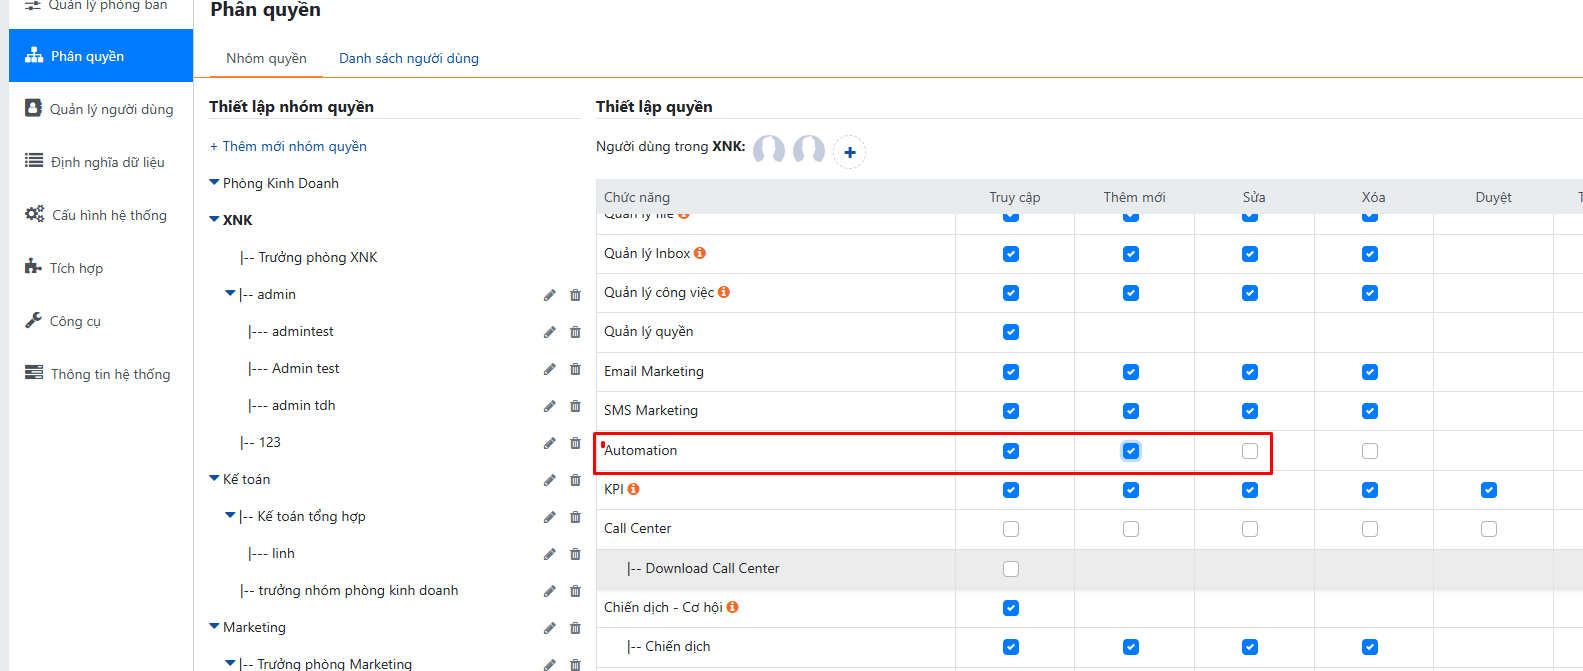Image resolution: width=1583 pixels, height=671 pixels.
Task: Click the info icon next to Quản lý Inbox
Action: coord(700,253)
